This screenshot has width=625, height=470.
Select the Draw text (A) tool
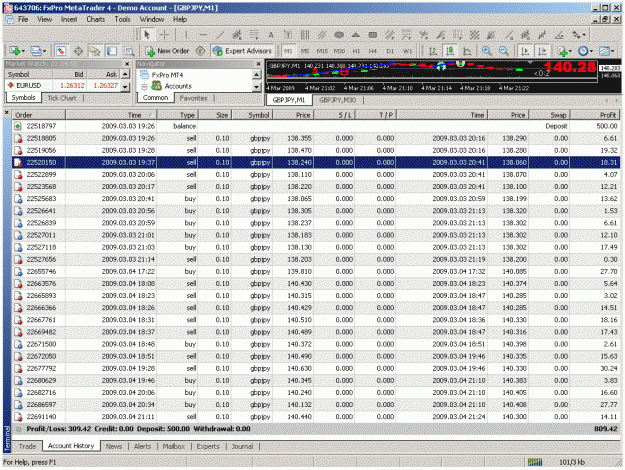point(271,35)
